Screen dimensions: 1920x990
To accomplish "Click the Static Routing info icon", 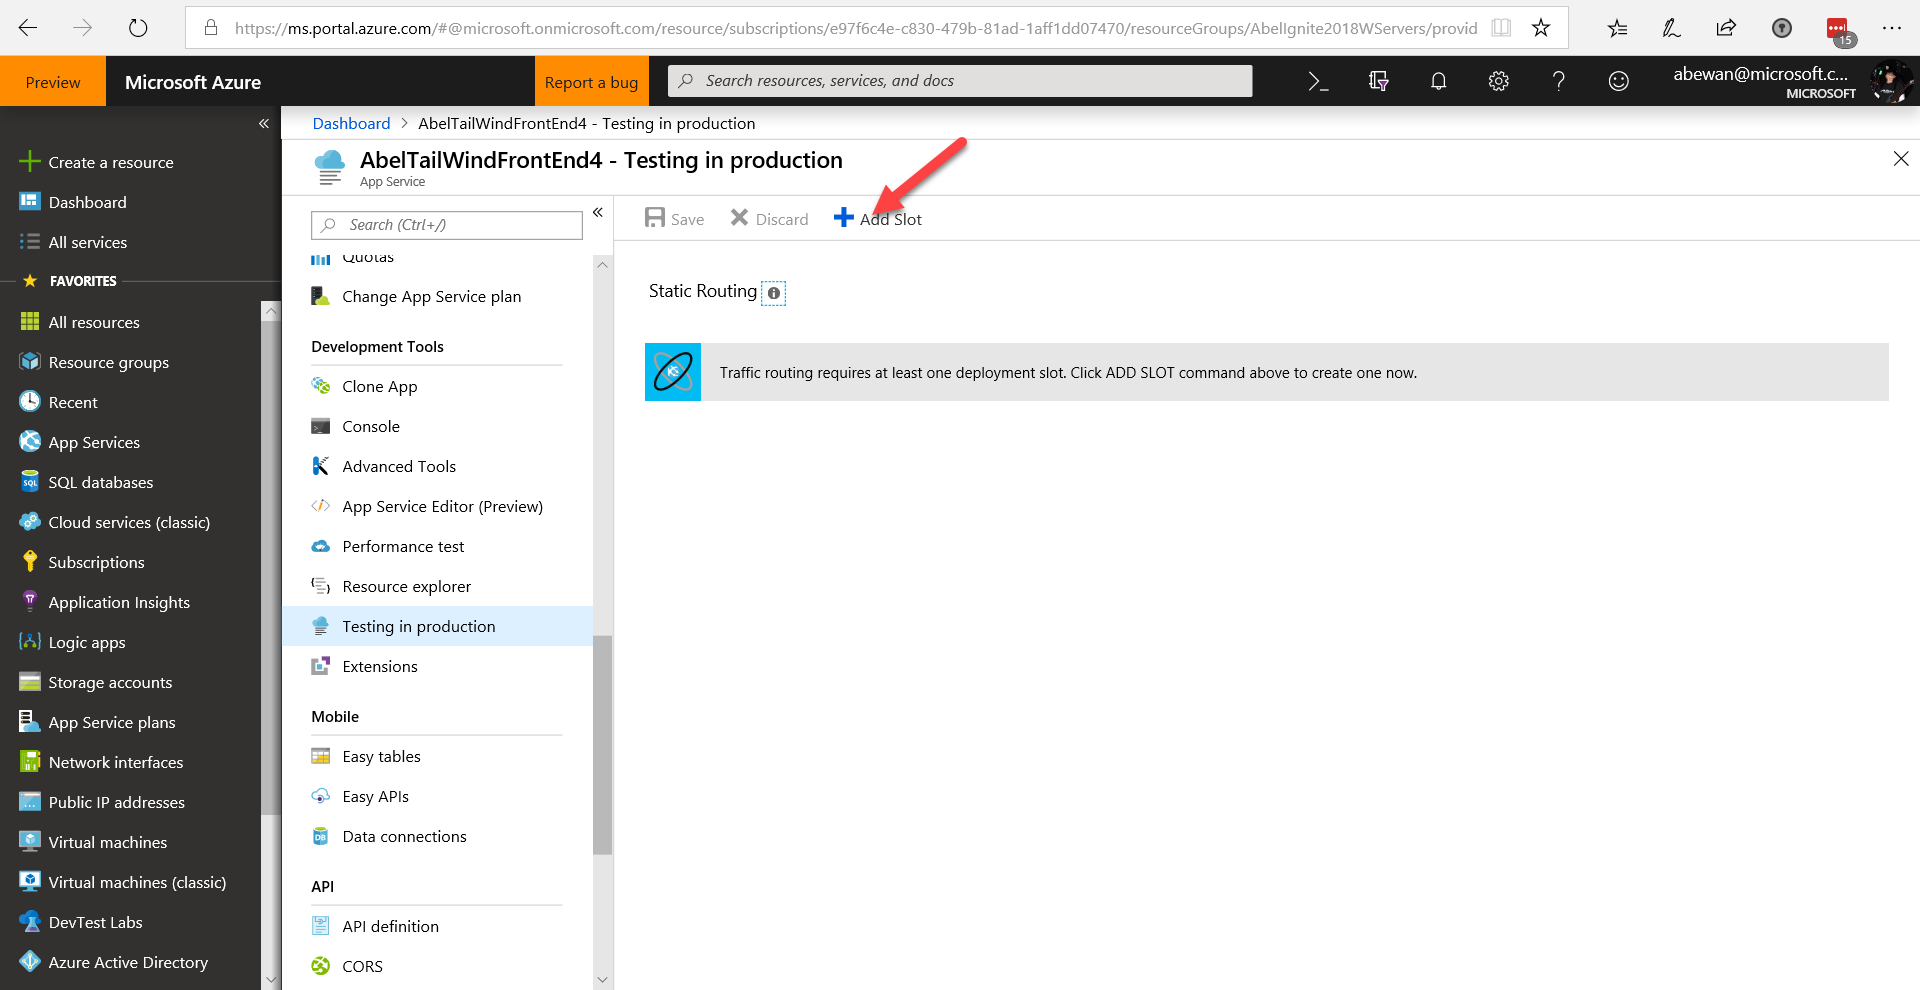I will point(773,293).
